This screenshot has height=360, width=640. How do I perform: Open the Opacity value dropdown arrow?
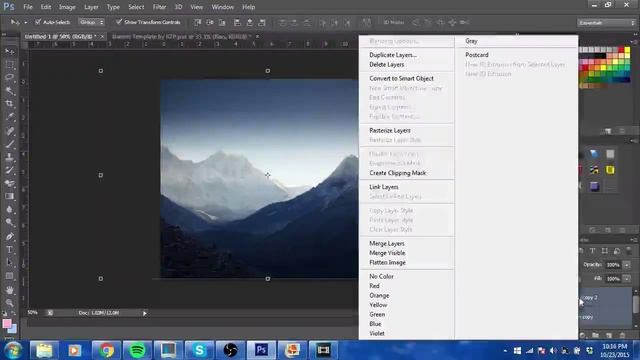point(627,265)
